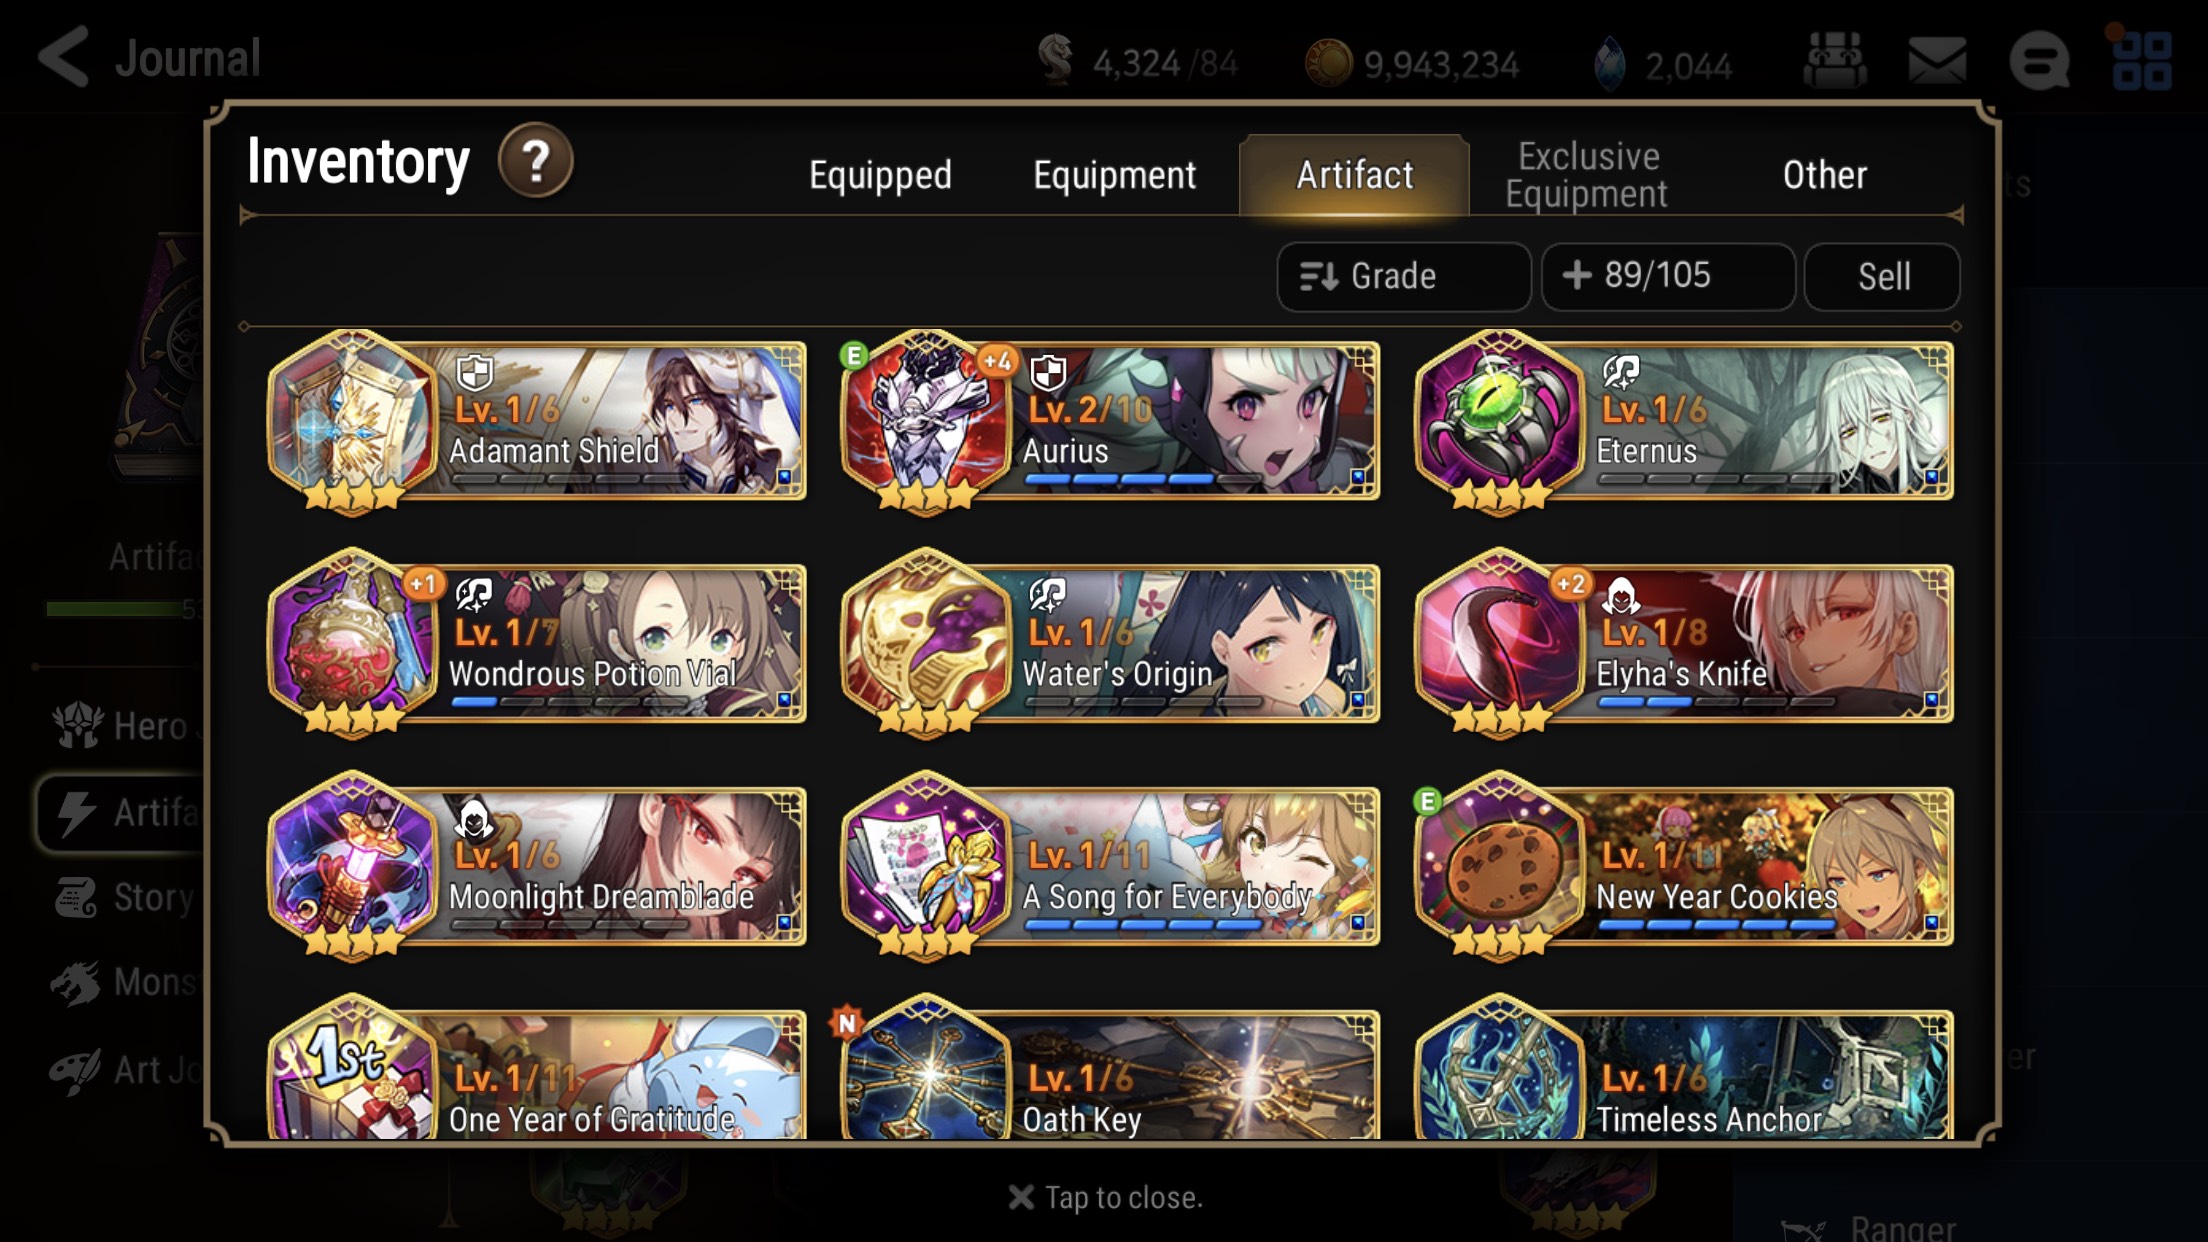Screen dimensions: 2208x1242
Task: Expand artifact capacity via 89/105 plus
Action: point(1668,276)
